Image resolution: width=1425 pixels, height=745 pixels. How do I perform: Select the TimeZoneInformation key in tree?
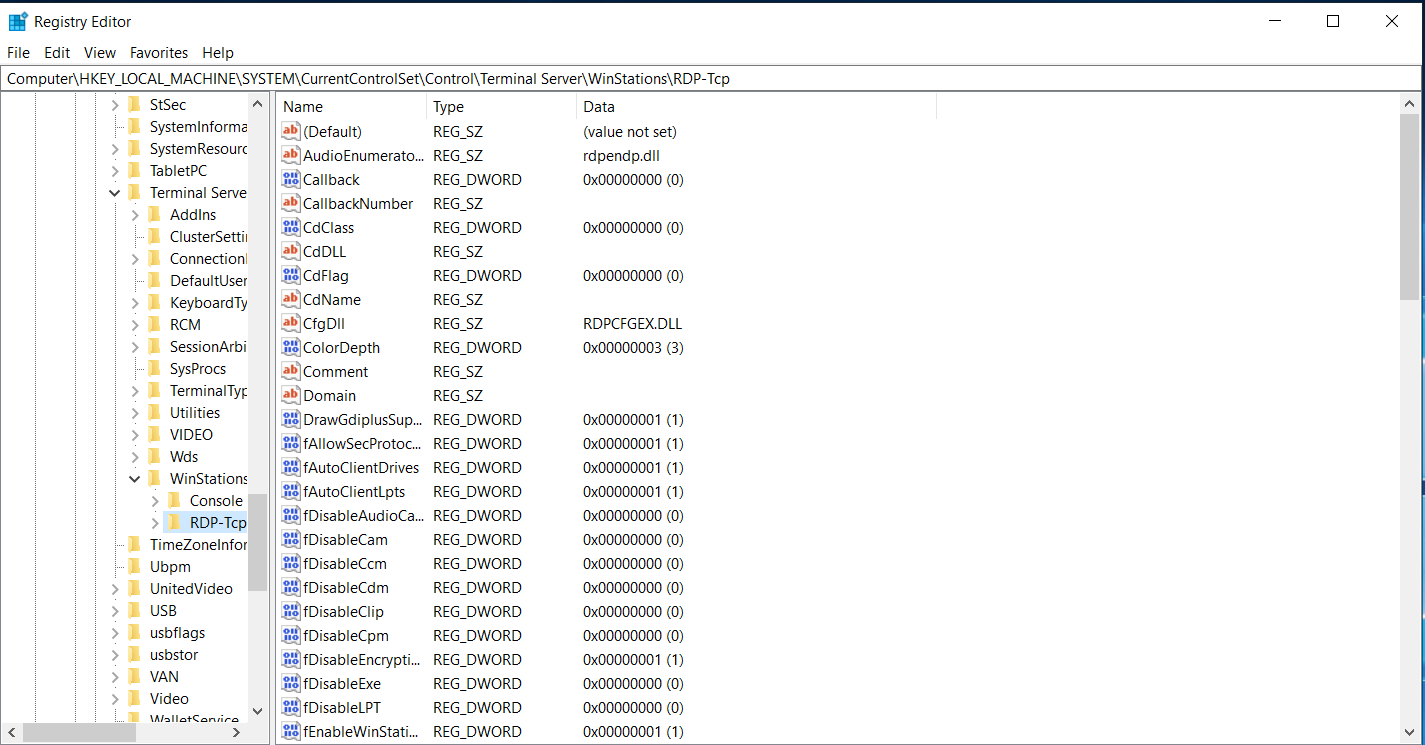tap(198, 545)
